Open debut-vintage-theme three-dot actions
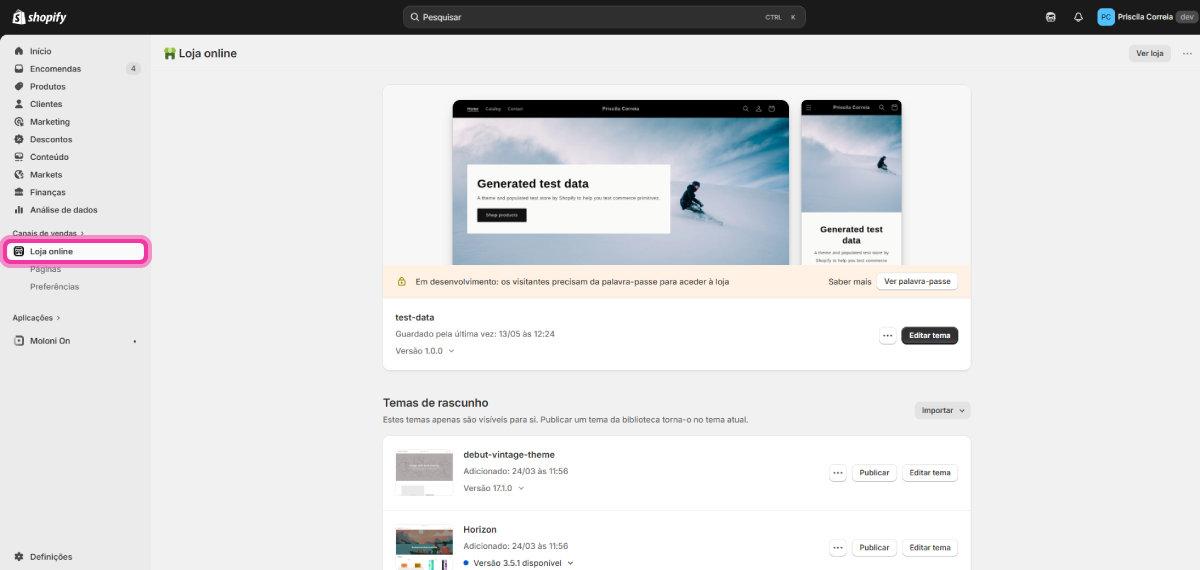Screen dimensions: 1200x570 click(x=838, y=473)
